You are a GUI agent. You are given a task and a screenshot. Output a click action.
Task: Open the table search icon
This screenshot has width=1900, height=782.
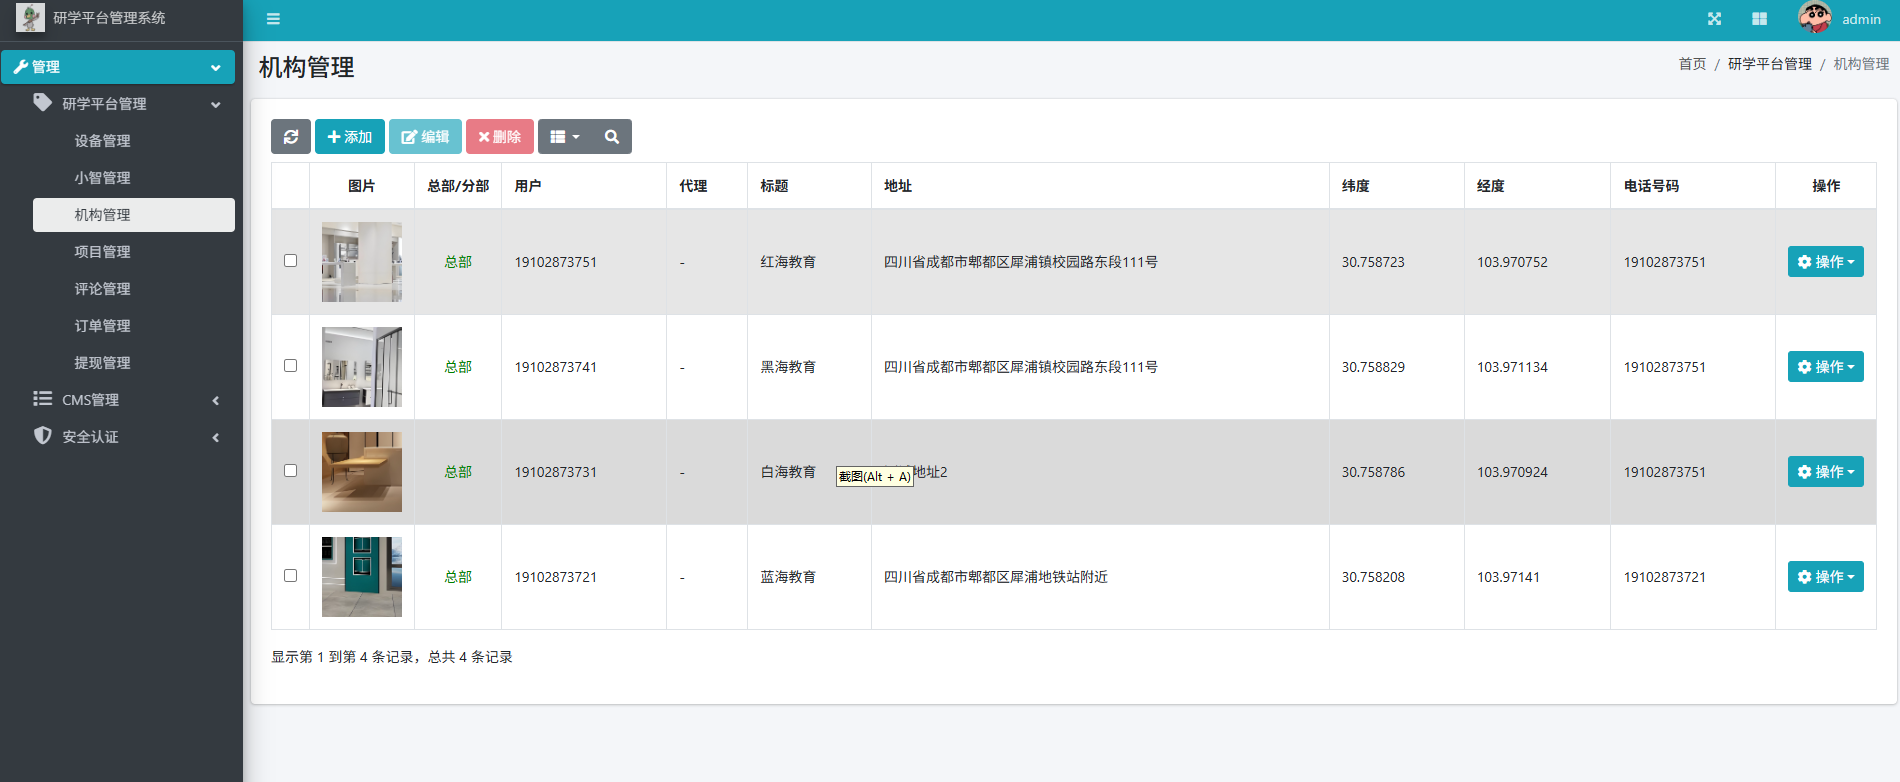tap(612, 137)
